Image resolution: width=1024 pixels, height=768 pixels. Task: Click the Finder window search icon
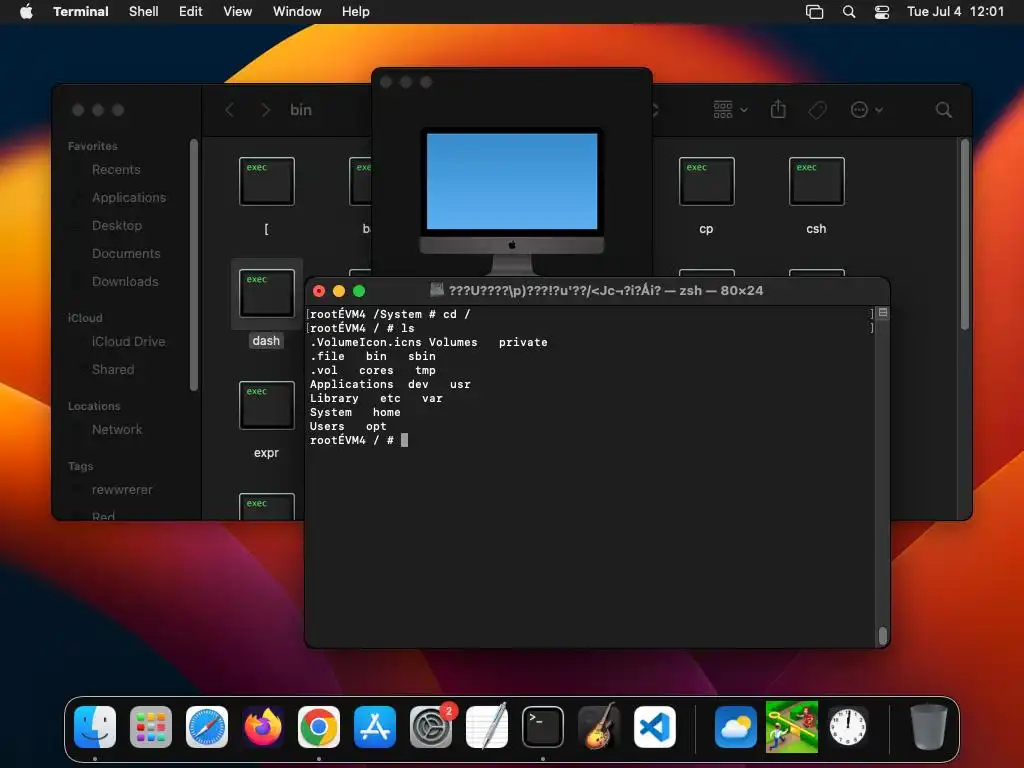944,110
